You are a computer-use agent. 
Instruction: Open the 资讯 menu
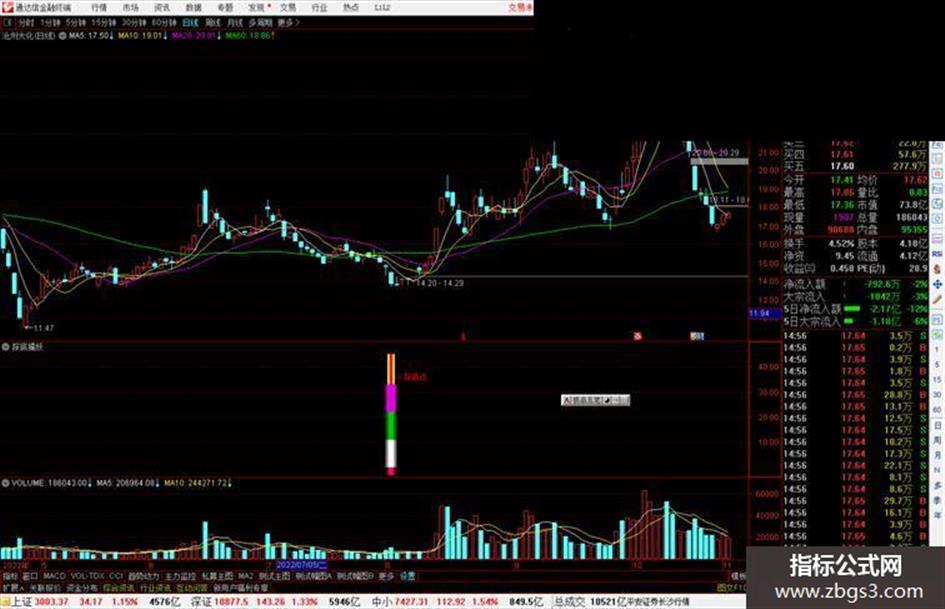point(162,7)
